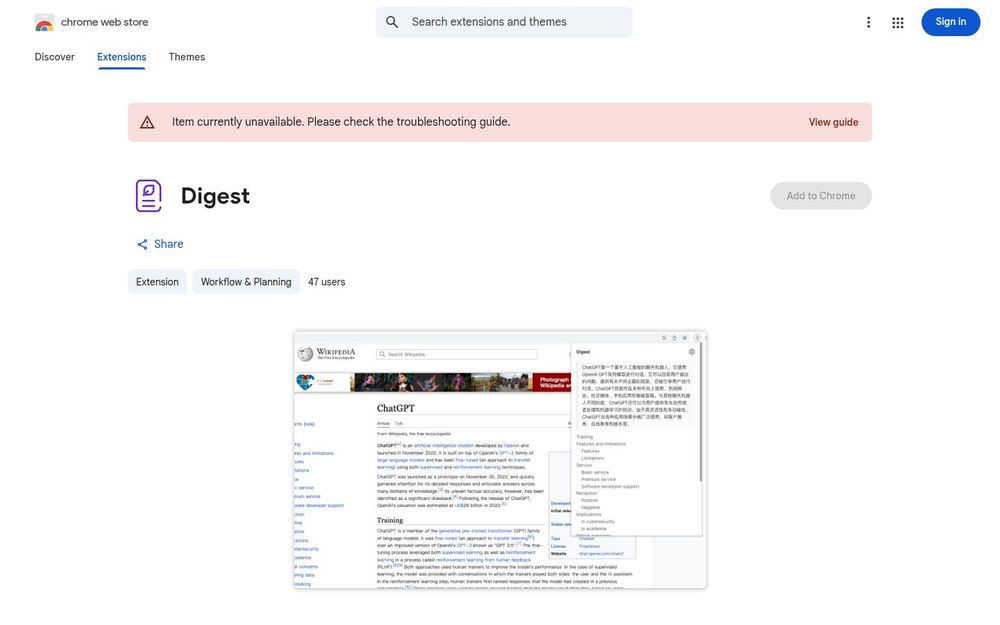The width and height of the screenshot is (1000, 625).
Task: Open the Themes tab
Action: coord(187,57)
